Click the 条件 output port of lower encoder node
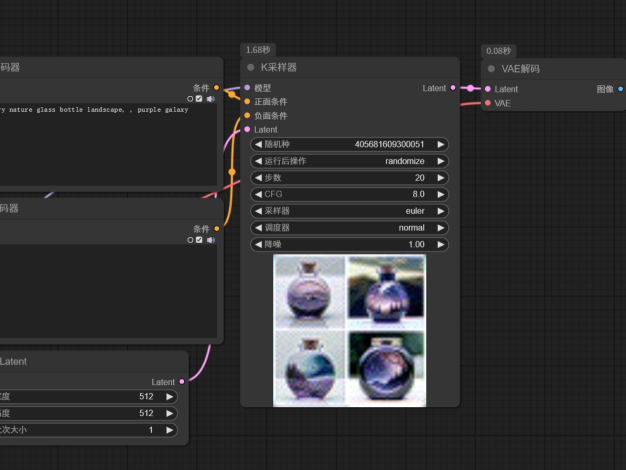The image size is (626, 470). click(216, 228)
